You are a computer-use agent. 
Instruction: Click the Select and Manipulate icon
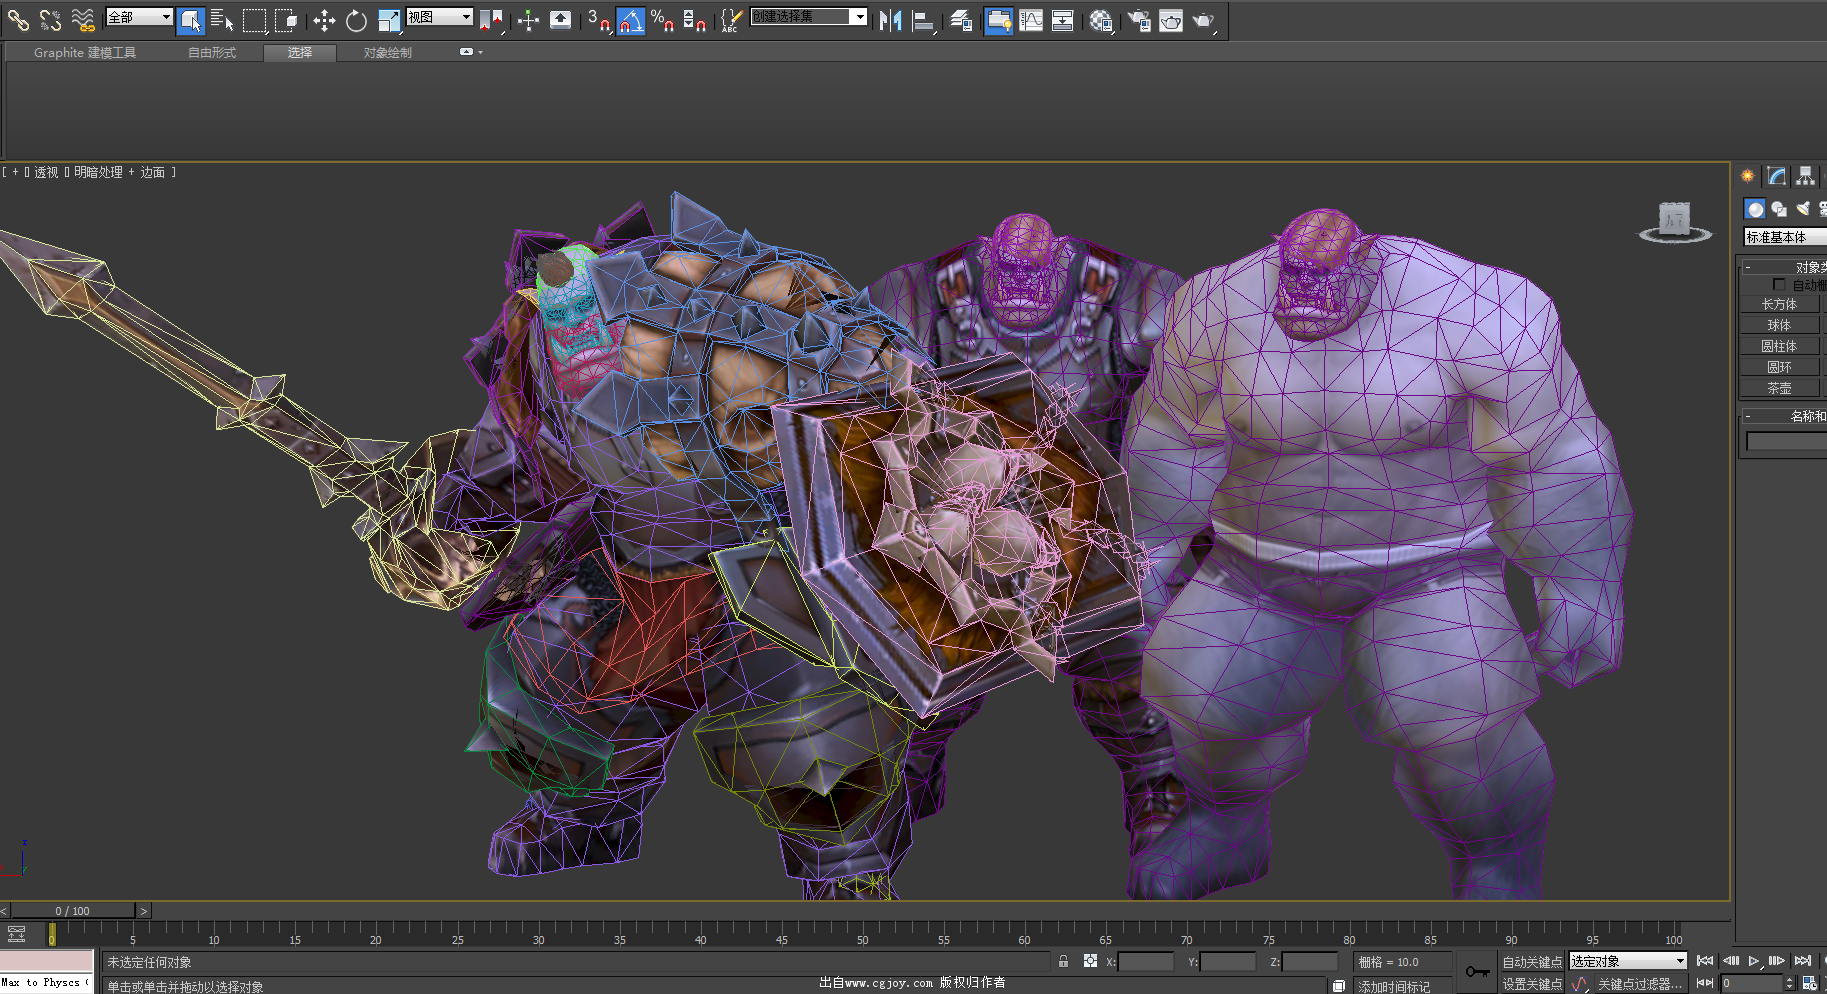point(528,20)
